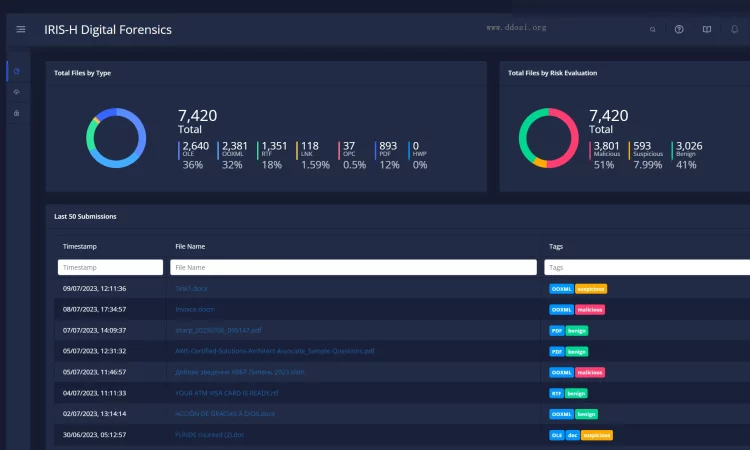Open the help question-mark icon
Viewport: 750px width, 450px height.
[x=679, y=29]
